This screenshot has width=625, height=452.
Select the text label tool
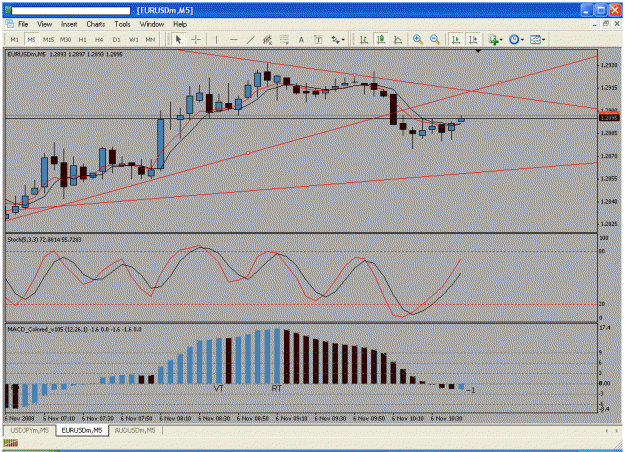[318, 39]
